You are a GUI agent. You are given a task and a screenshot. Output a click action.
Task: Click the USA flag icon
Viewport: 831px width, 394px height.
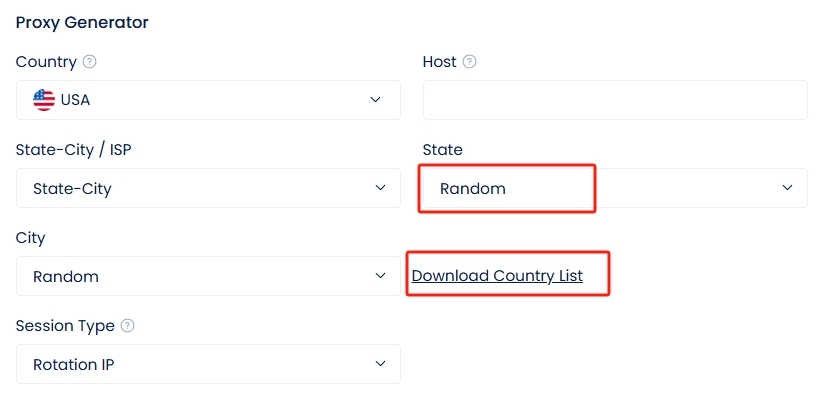click(x=43, y=100)
